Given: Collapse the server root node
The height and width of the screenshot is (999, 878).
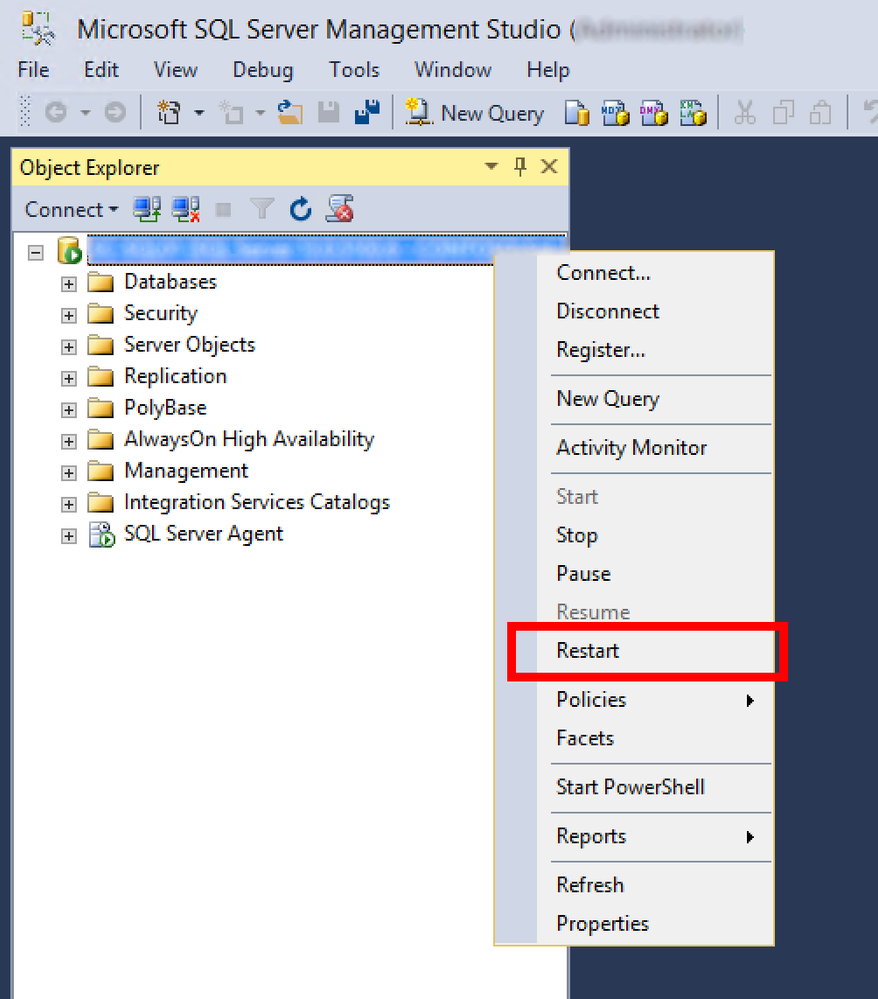Looking at the screenshot, I should [36, 253].
